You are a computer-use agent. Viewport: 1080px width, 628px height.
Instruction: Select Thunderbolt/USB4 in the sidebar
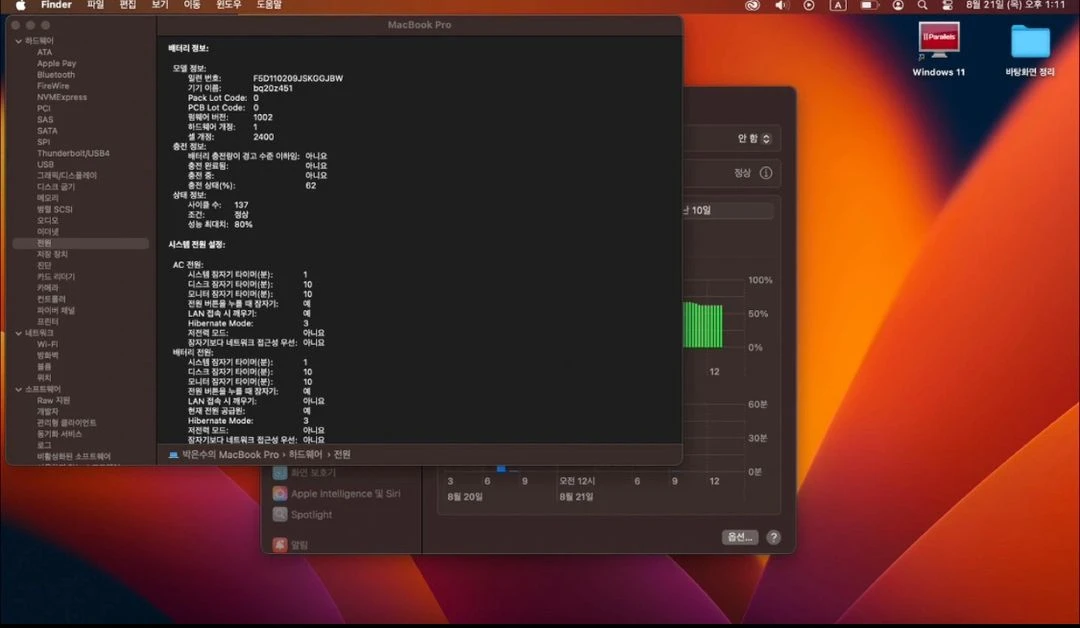coord(73,153)
